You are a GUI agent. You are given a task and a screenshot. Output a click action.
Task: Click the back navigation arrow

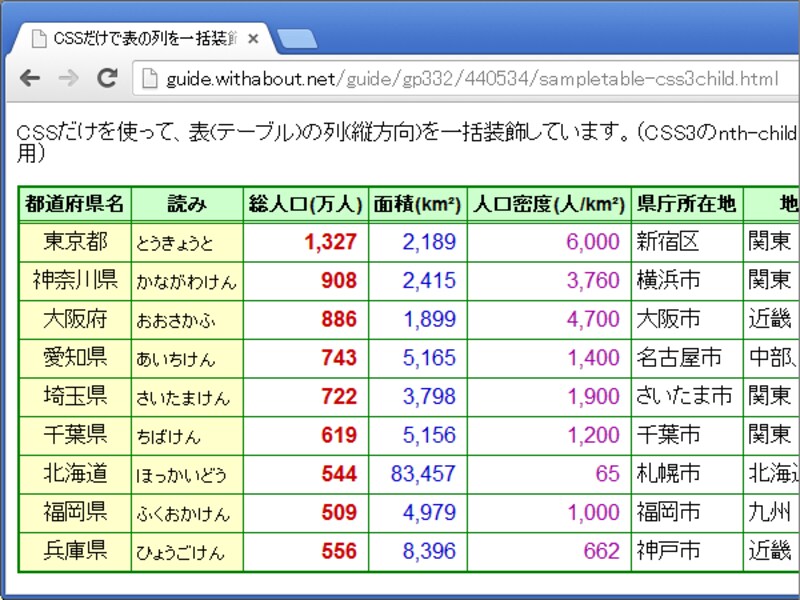[28, 79]
